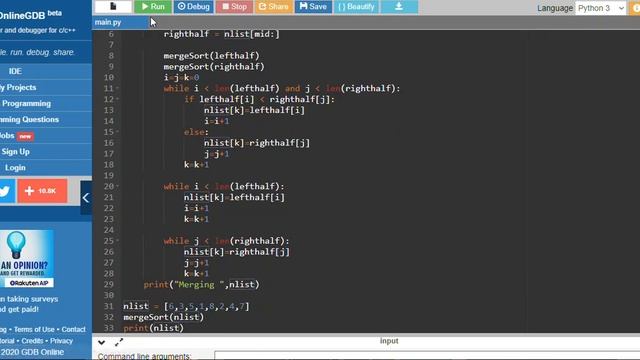This screenshot has height=360, width=640.
Task: Start debugging with Debug button
Action: [193, 7]
